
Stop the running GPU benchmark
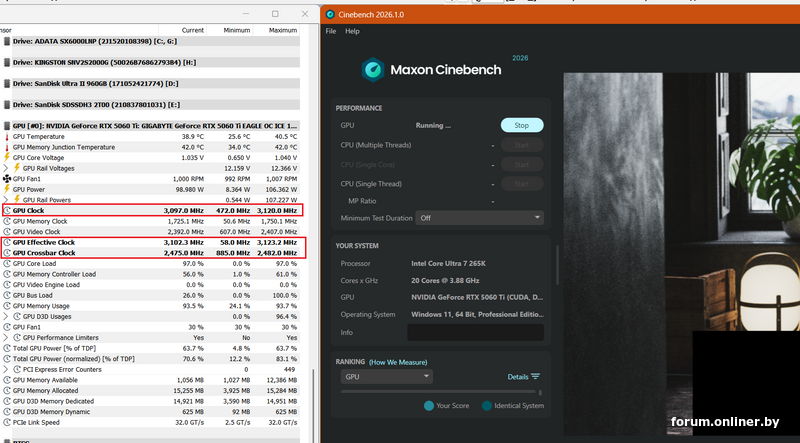click(x=521, y=125)
